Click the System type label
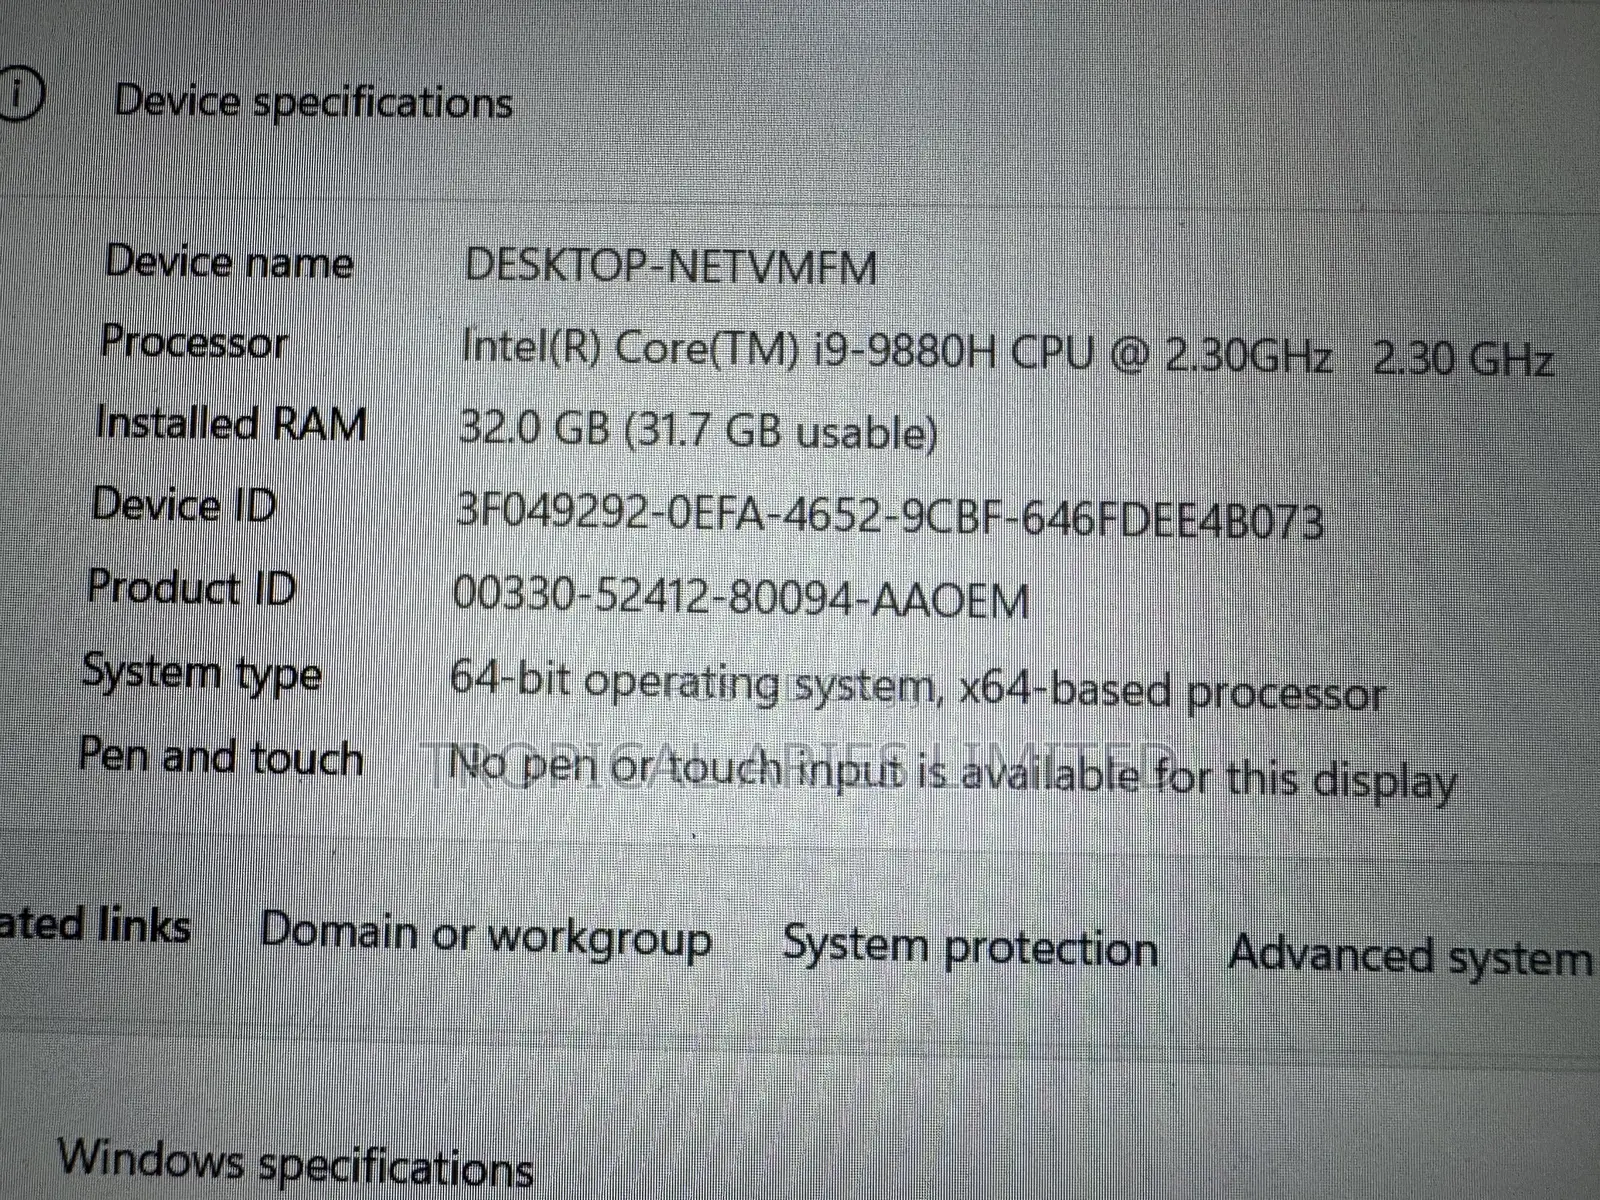Image resolution: width=1600 pixels, height=1200 pixels. coord(202,672)
